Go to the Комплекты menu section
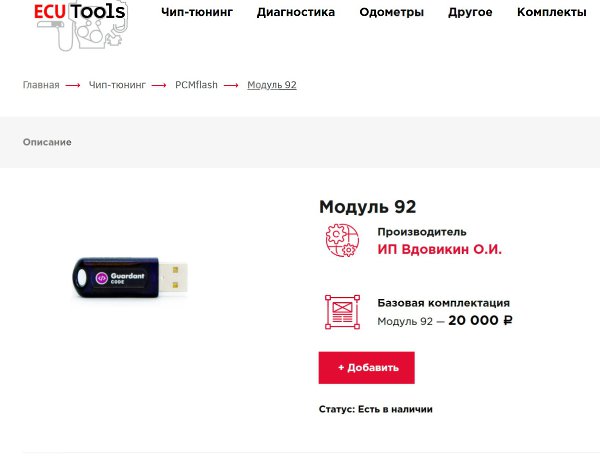 pos(551,13)
